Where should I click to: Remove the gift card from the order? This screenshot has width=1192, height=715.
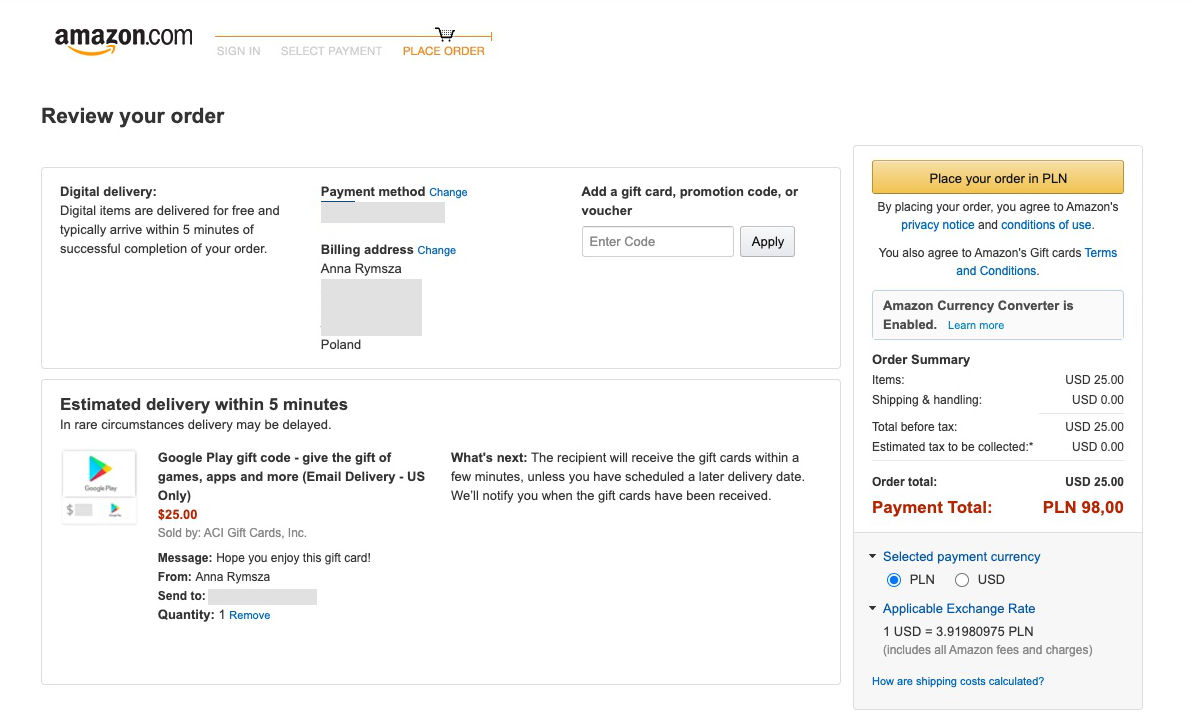point(249,615)
